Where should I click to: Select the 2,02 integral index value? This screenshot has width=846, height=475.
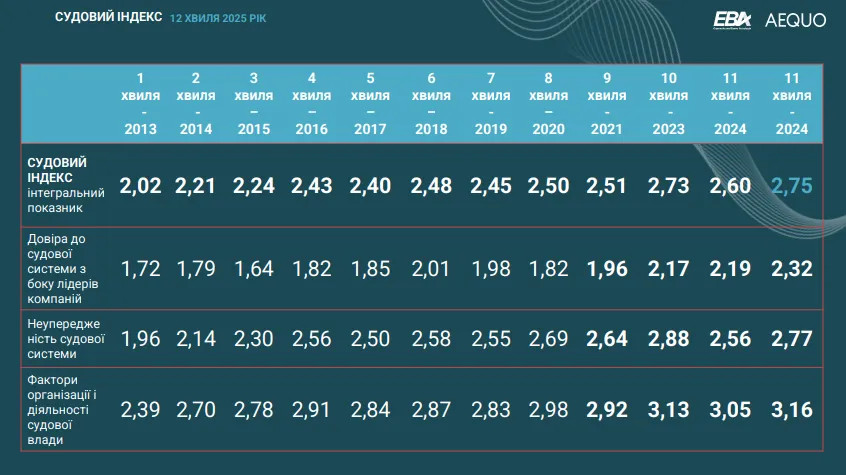[141, 184]
